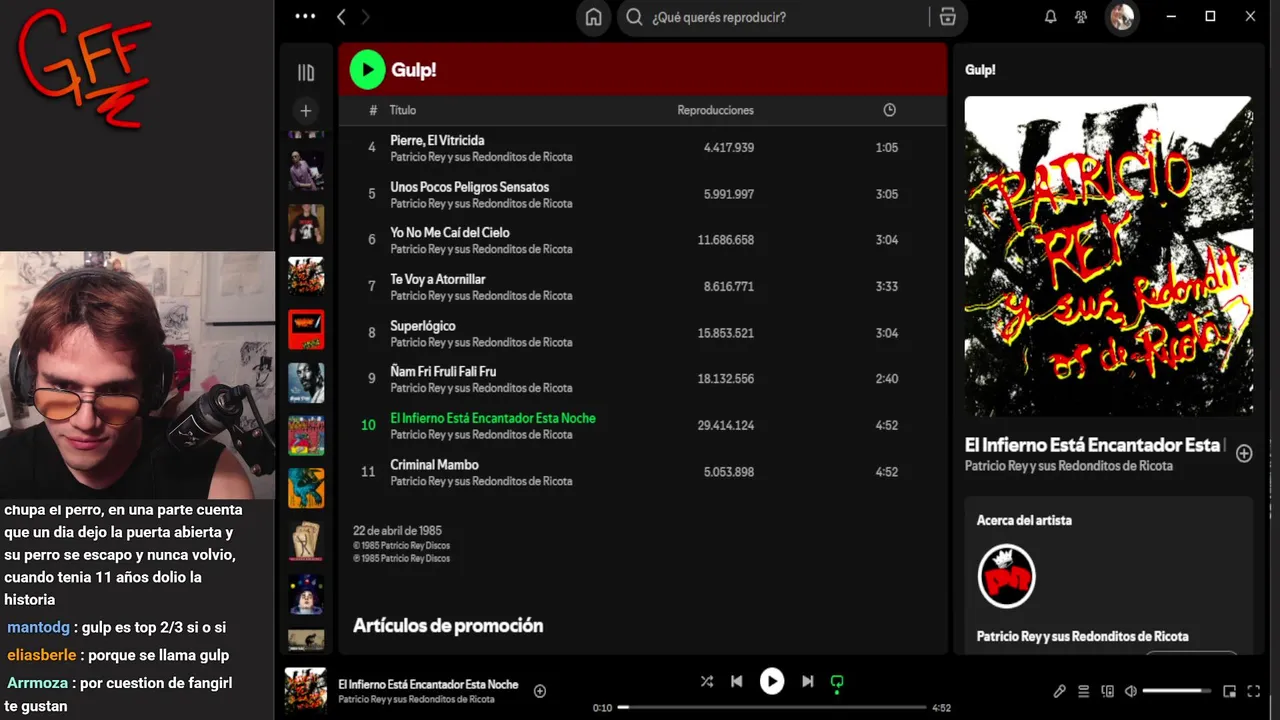Seek in the playback progress bar
This screenshot has height=720, width=1280.
[771, 708]
